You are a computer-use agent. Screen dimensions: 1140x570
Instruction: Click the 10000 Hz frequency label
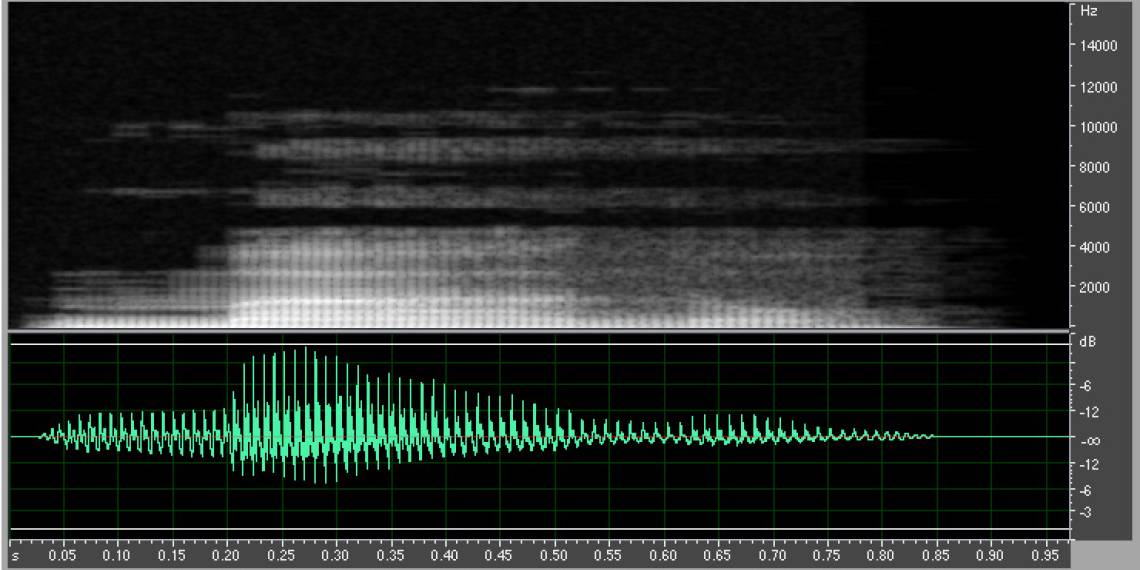[1097, 127]
